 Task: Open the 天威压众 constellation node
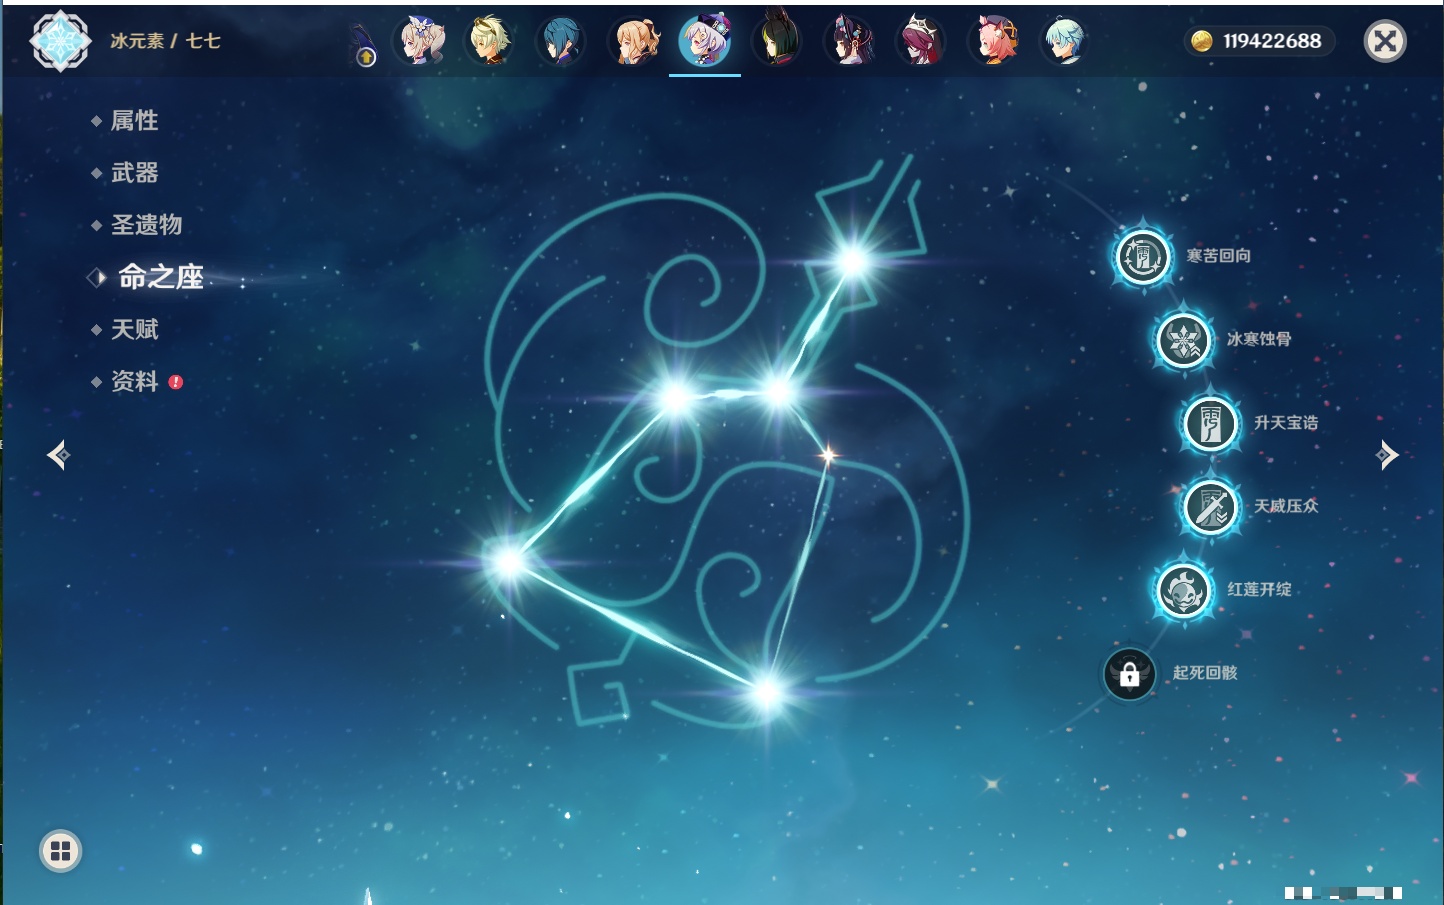coord(1211,507)
